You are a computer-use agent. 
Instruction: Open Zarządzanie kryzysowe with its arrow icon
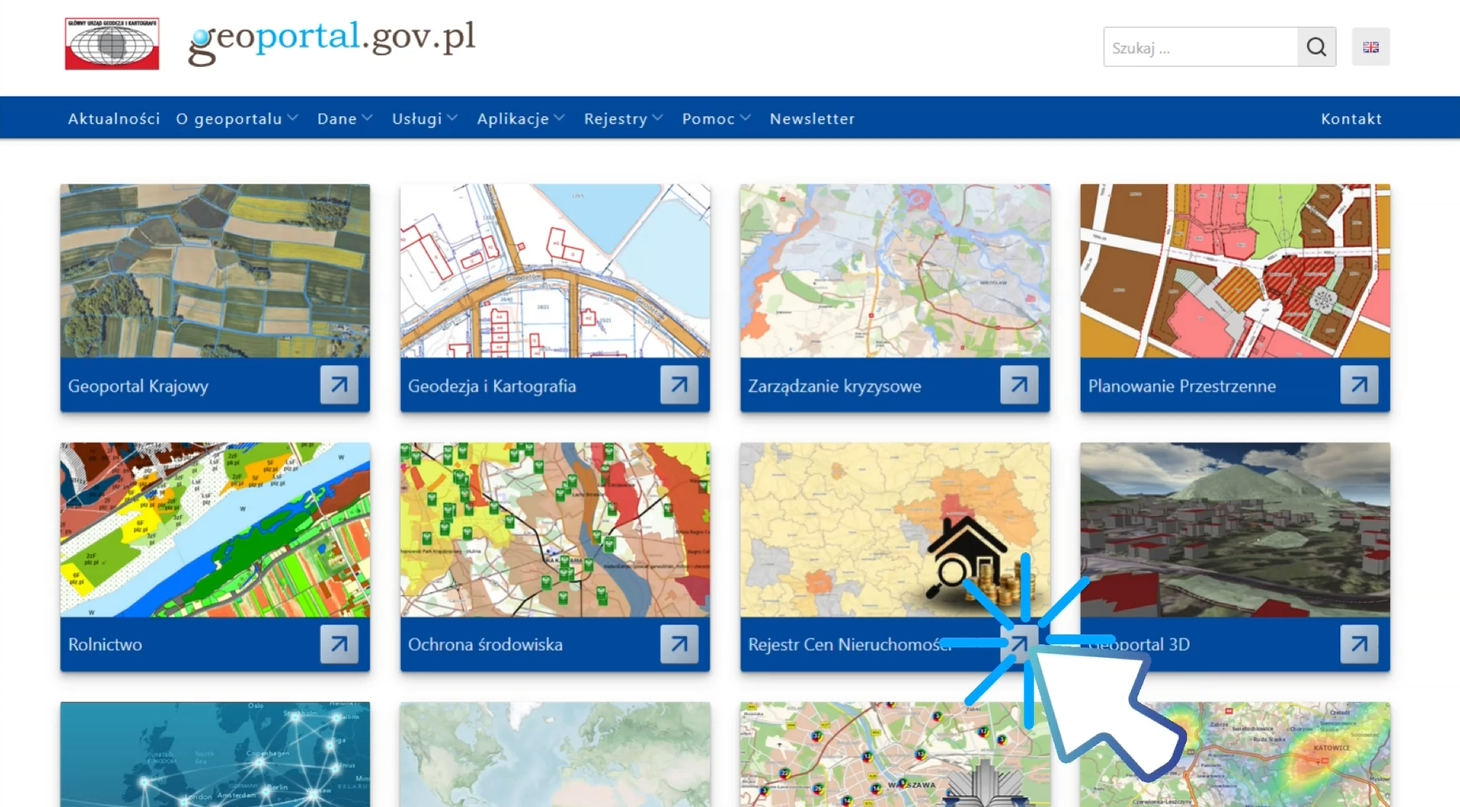[1019, 385]
